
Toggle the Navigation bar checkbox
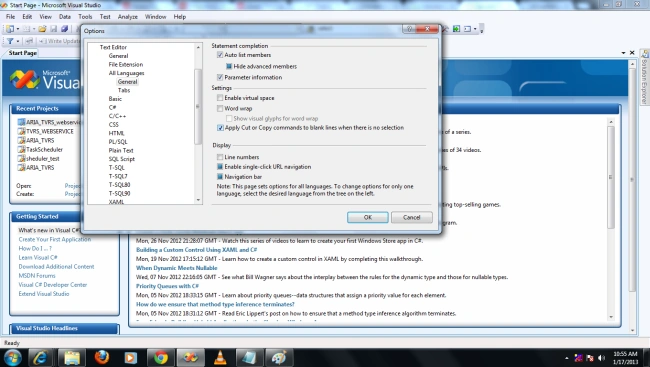click(x=220, y=177)
